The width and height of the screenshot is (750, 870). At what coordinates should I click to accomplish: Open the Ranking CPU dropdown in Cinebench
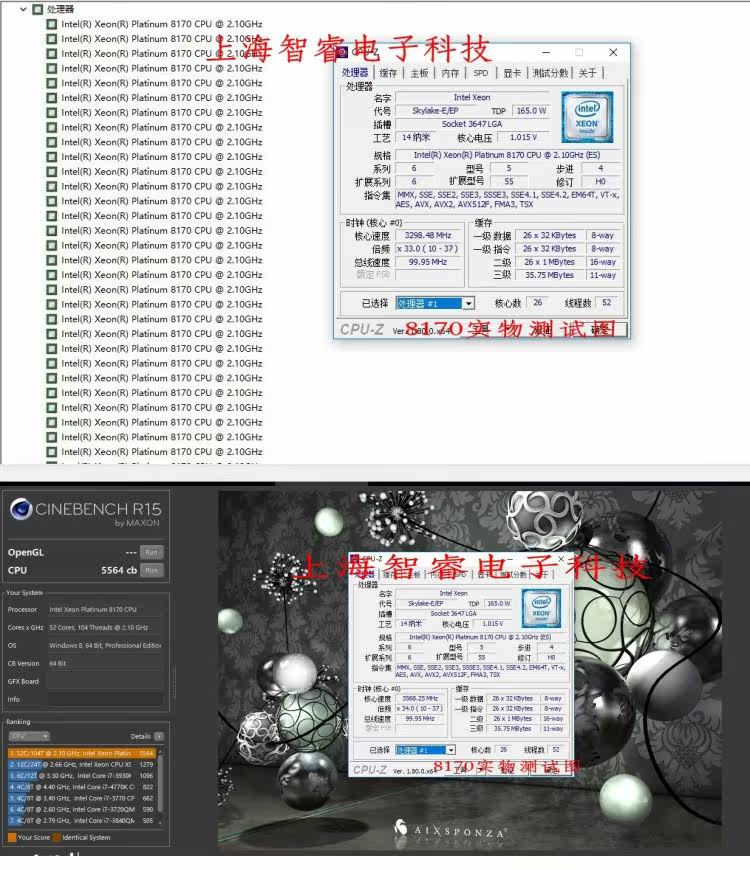29,736
